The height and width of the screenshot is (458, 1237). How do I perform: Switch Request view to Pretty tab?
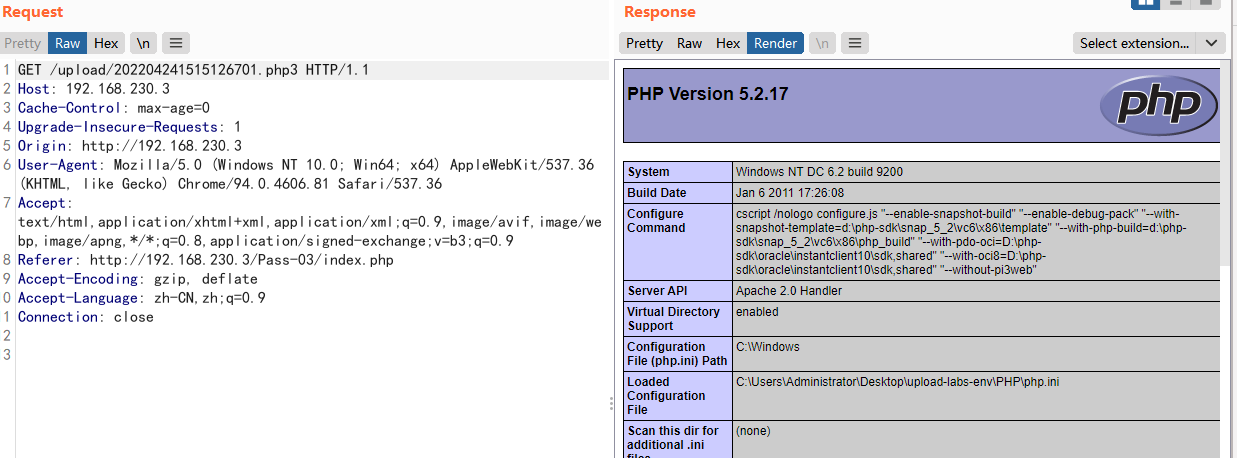tap(22, 43)
